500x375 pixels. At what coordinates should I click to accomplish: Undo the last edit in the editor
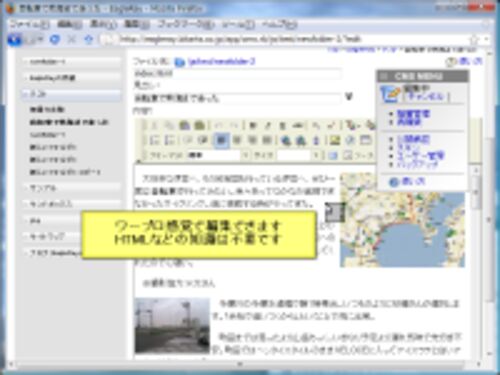[219, 125]
